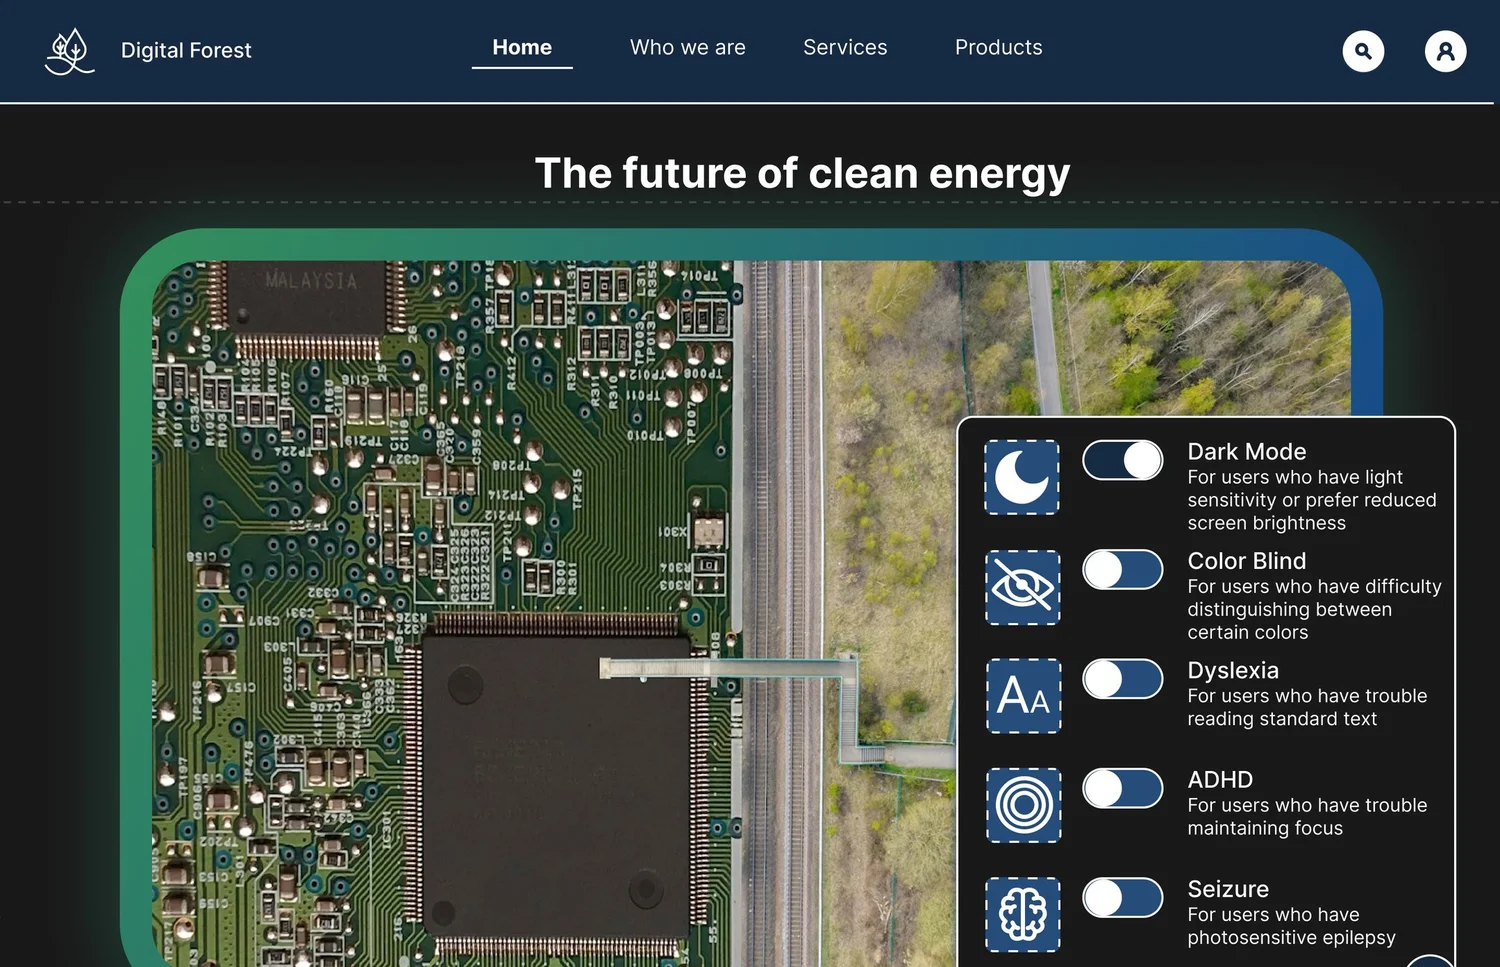Enable the Dyslexia toggle
This screenshot has height=967, width=1500.
coord(1123,679)
